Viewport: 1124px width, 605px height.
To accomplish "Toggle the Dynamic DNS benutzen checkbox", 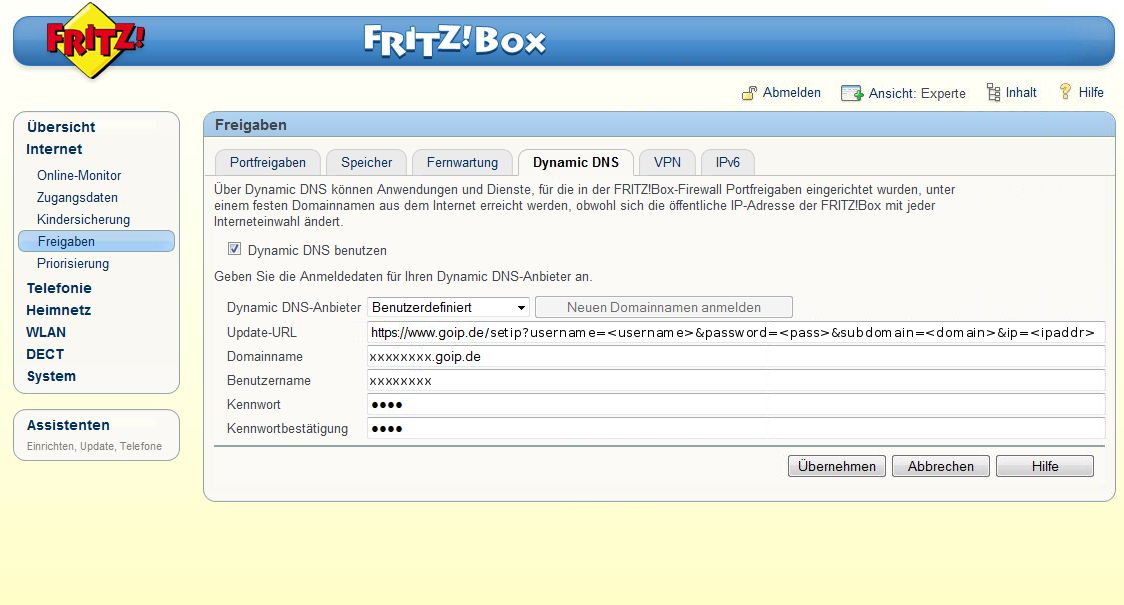I will coord(235,250).
